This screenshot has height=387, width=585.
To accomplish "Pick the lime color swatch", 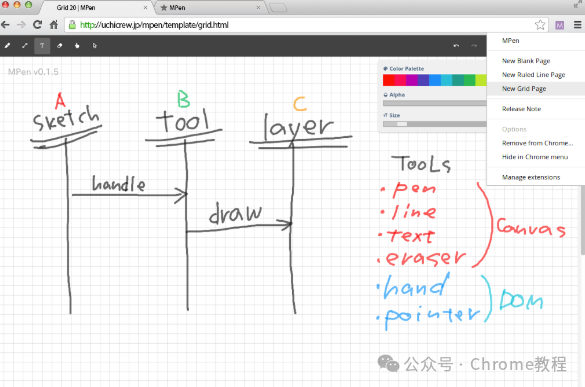I will point(481,80).
